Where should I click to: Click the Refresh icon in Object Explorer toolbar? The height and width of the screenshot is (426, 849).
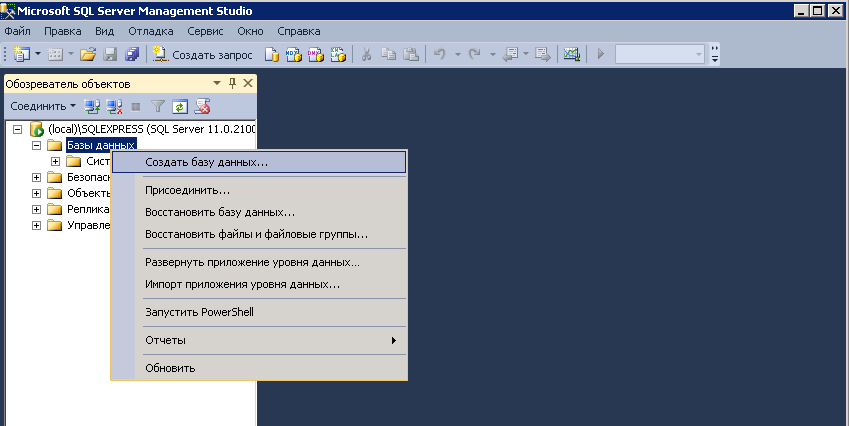(180, 106)
